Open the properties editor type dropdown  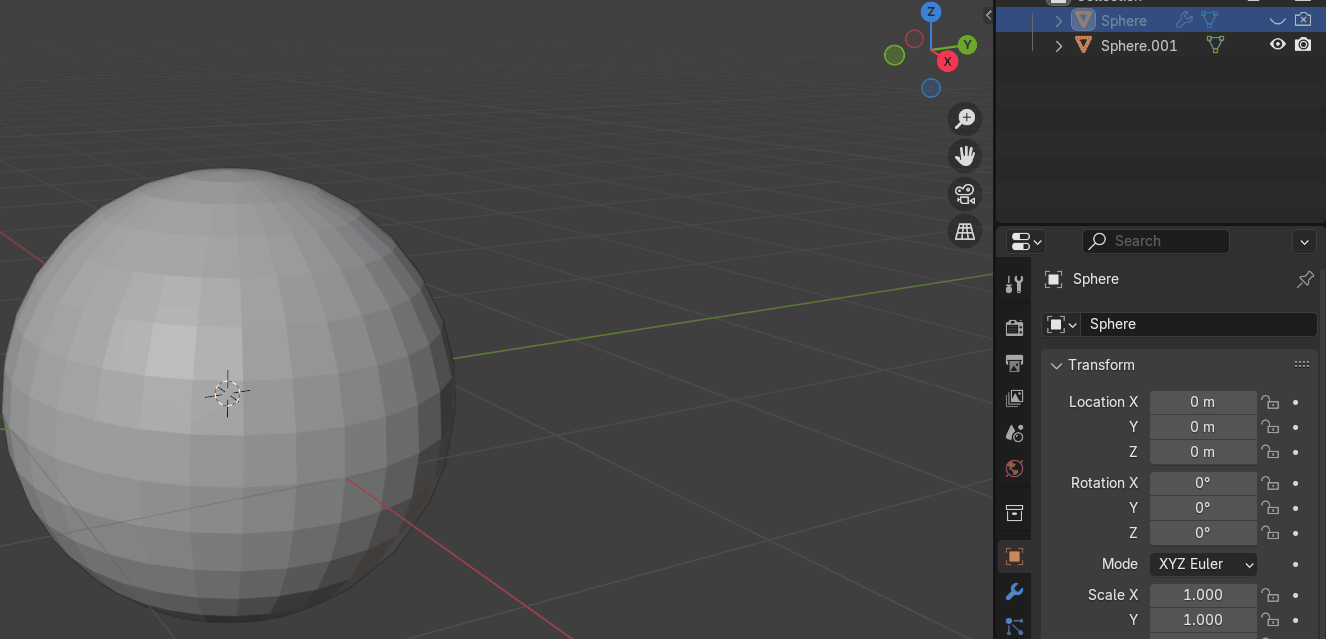1026,242
